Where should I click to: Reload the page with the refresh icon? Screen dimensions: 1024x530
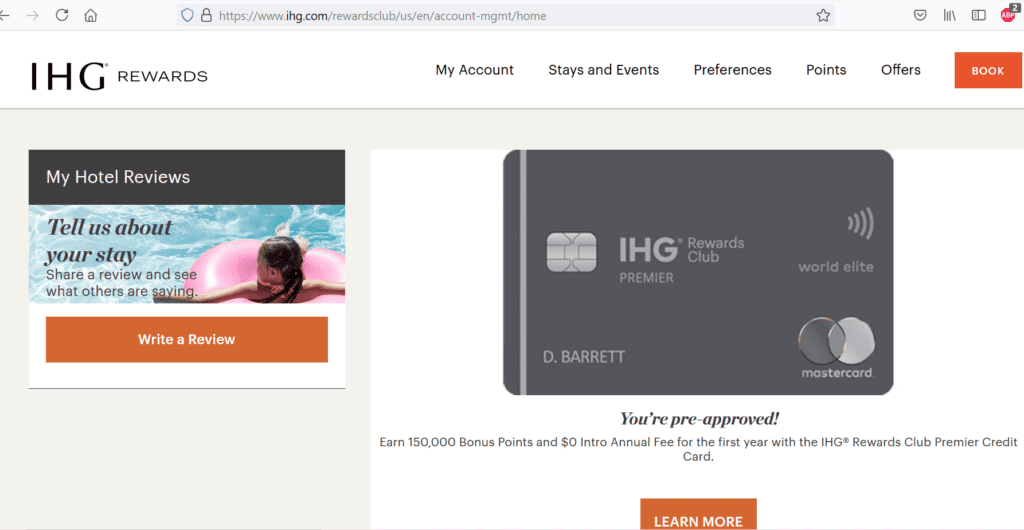(61, 16)
